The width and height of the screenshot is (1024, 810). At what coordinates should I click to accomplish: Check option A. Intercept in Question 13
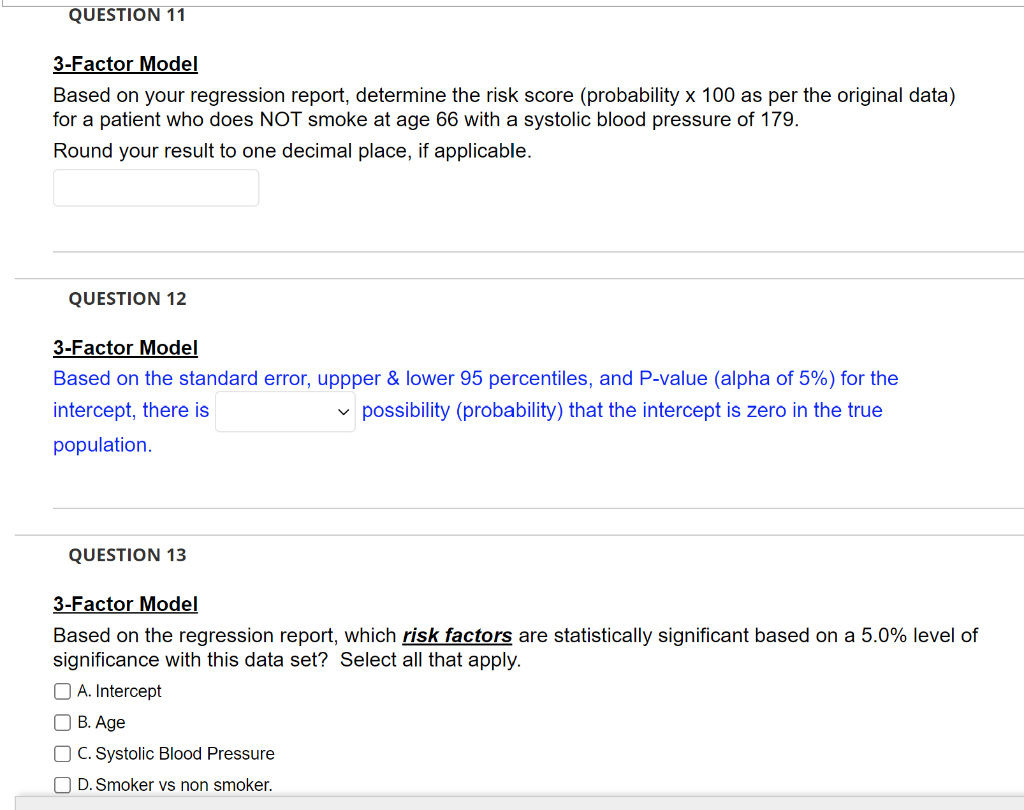(61, 691)
